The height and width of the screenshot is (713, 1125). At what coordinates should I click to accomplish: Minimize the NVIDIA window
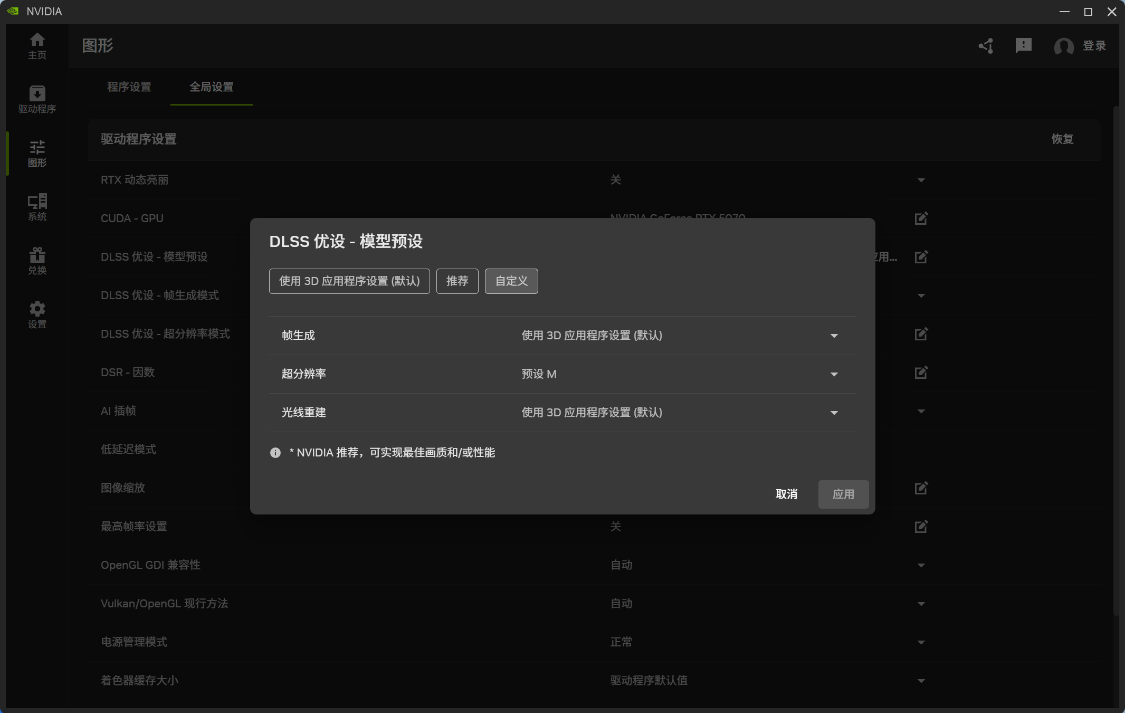tap(1065, 11)
